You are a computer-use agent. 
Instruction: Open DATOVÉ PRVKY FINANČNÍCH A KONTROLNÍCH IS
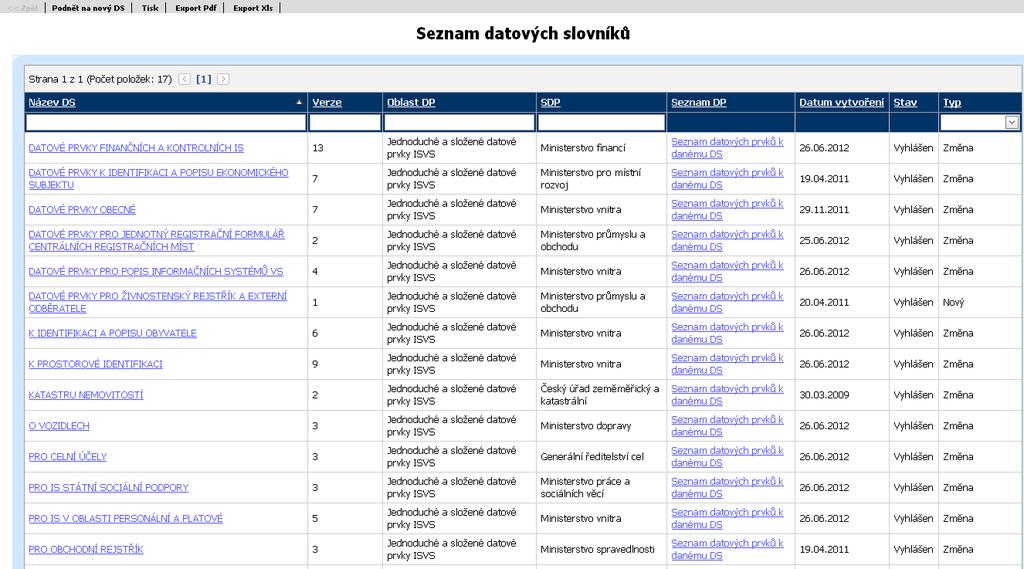[136, 148]
